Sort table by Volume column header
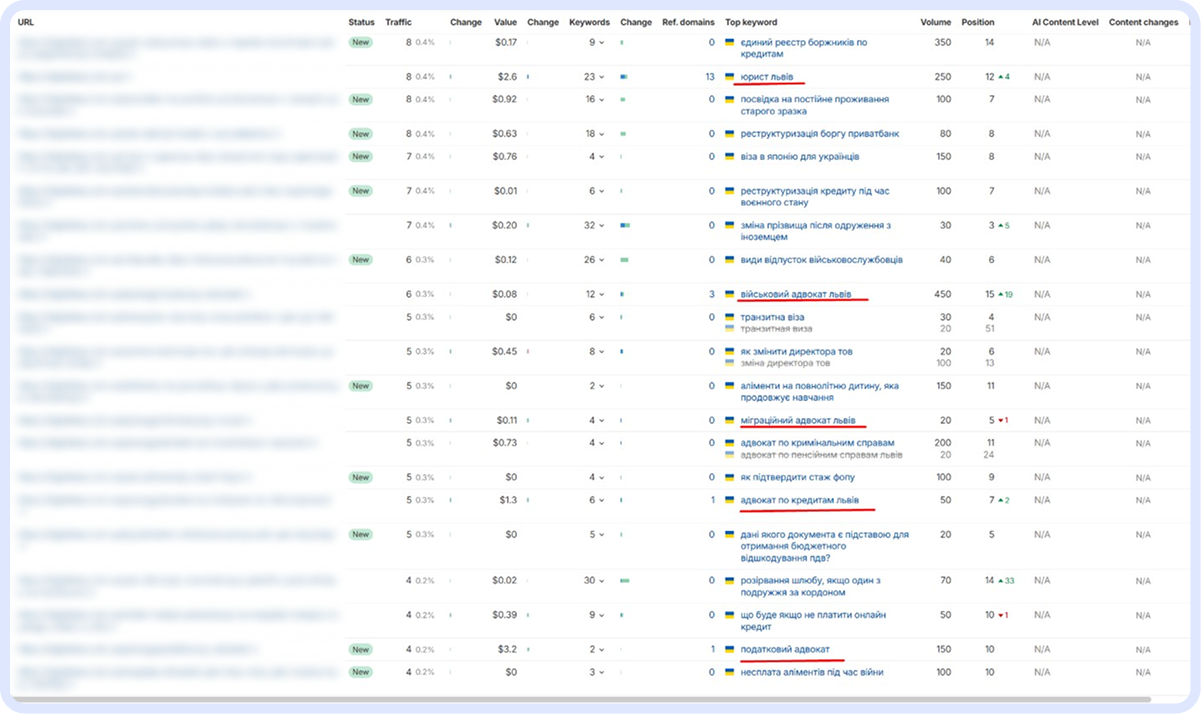 point(936,22)
